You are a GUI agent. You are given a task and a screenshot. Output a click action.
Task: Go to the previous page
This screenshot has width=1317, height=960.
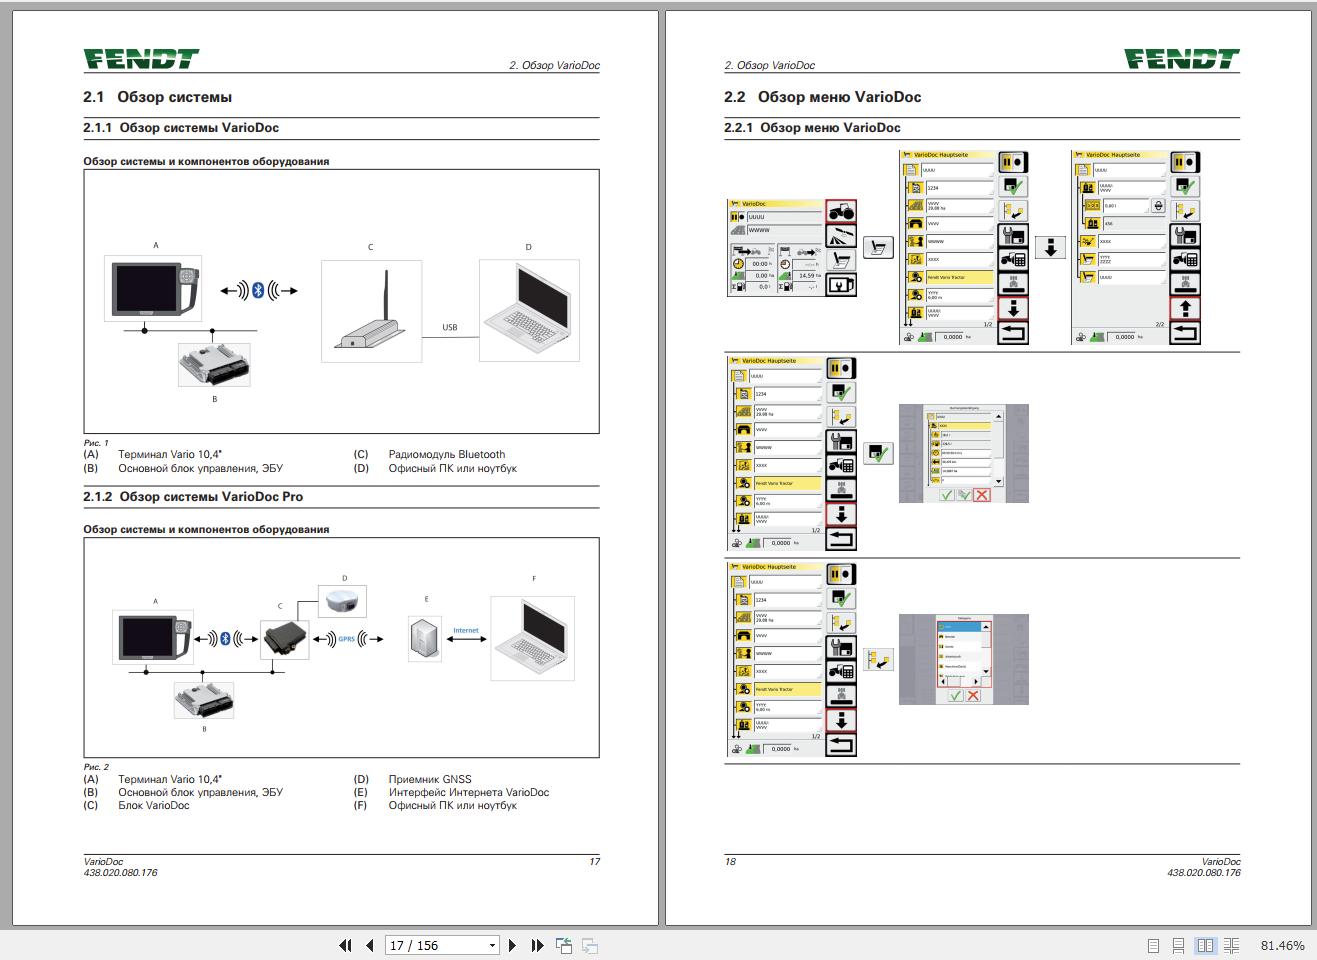tap(370, 945)
